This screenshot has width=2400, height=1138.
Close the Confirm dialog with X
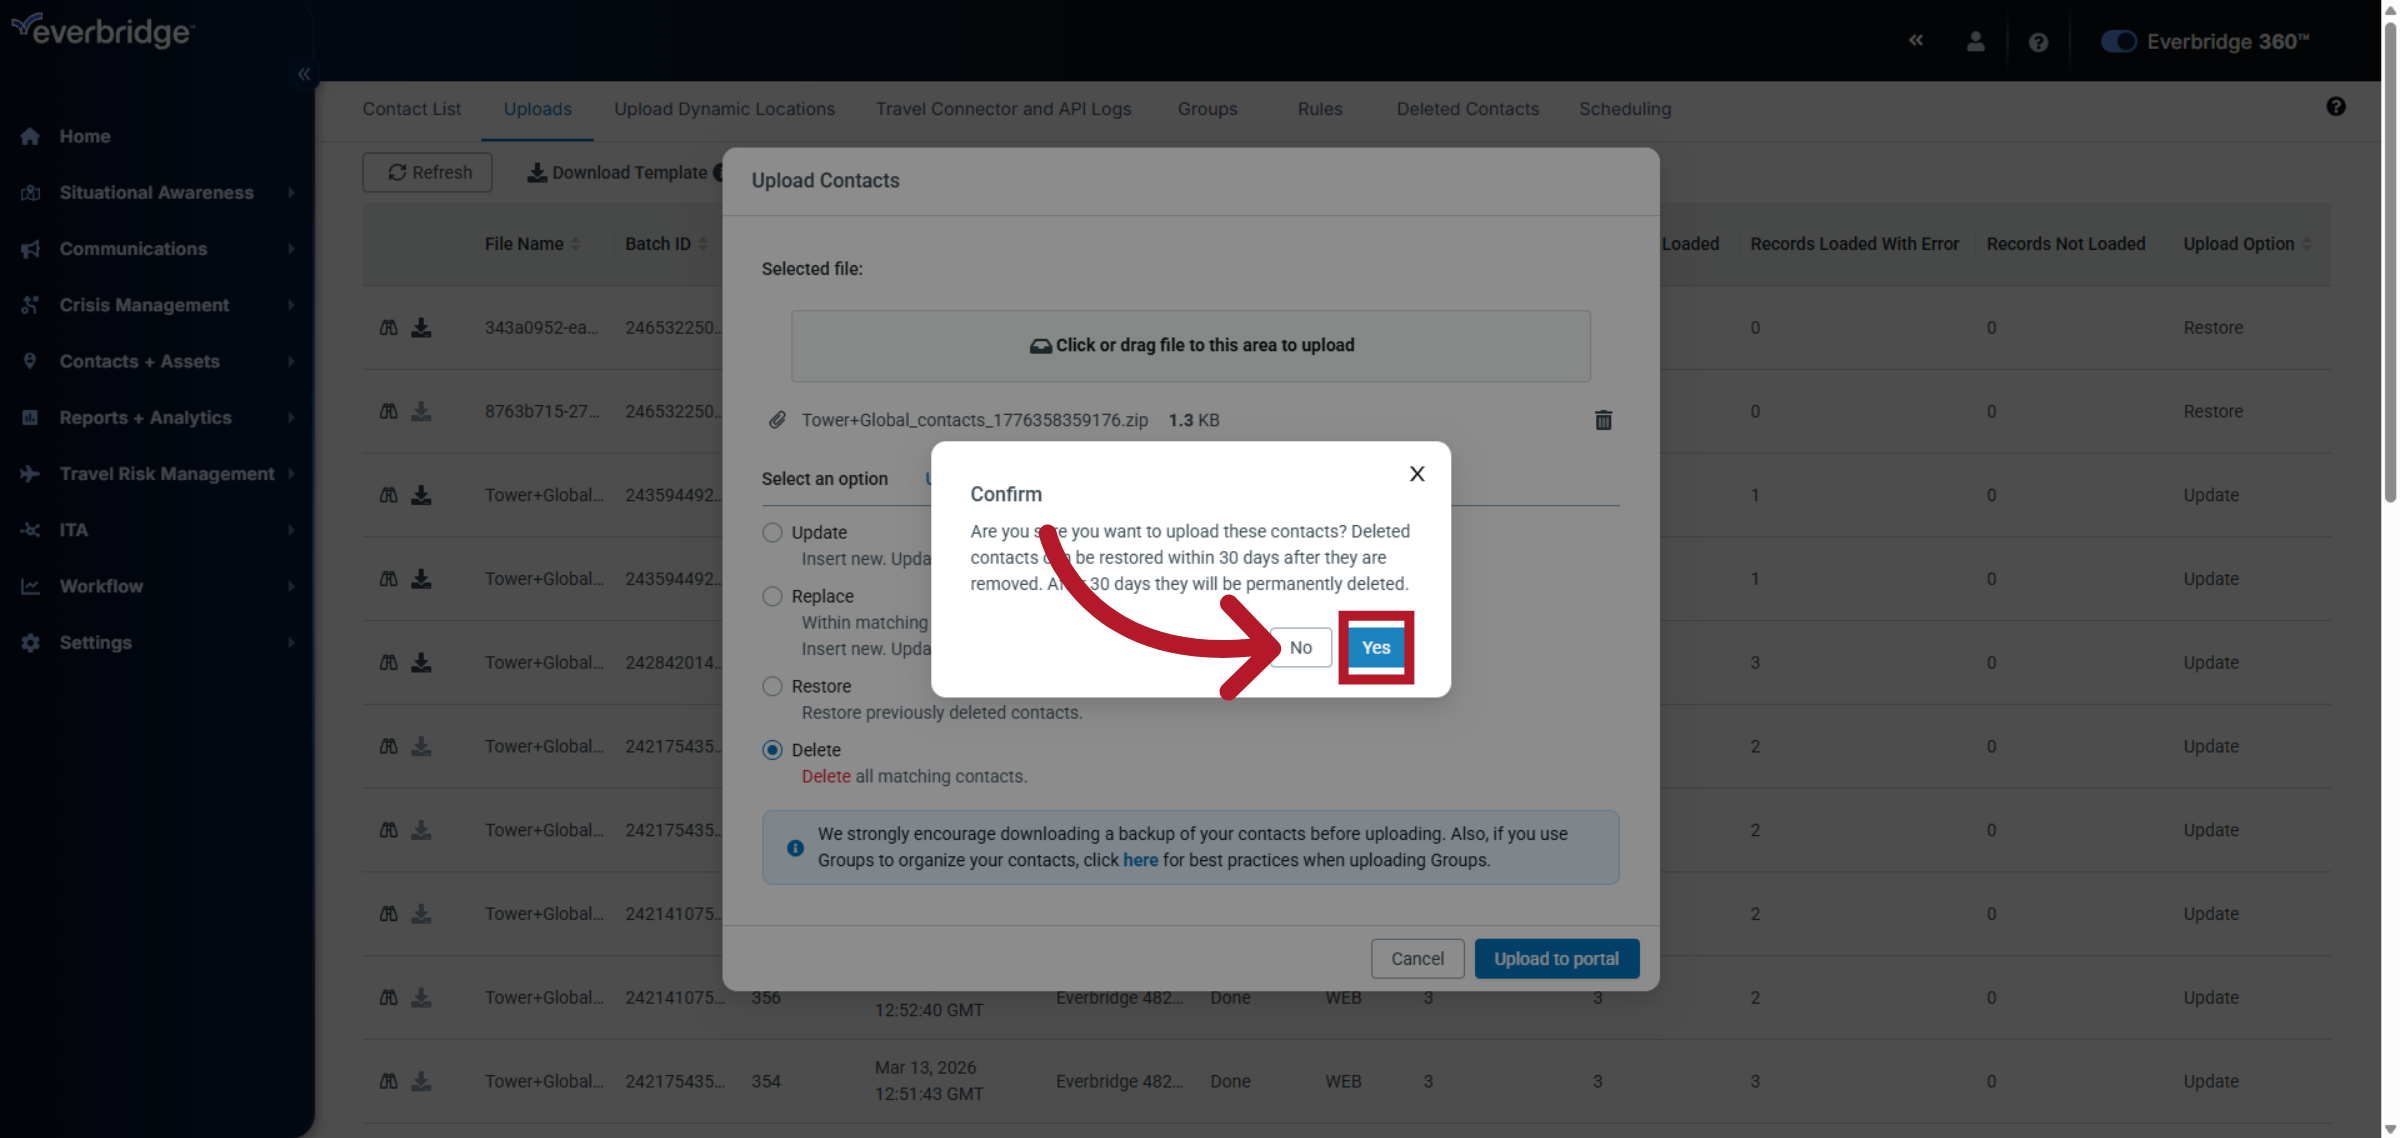tap(1417, 474)
